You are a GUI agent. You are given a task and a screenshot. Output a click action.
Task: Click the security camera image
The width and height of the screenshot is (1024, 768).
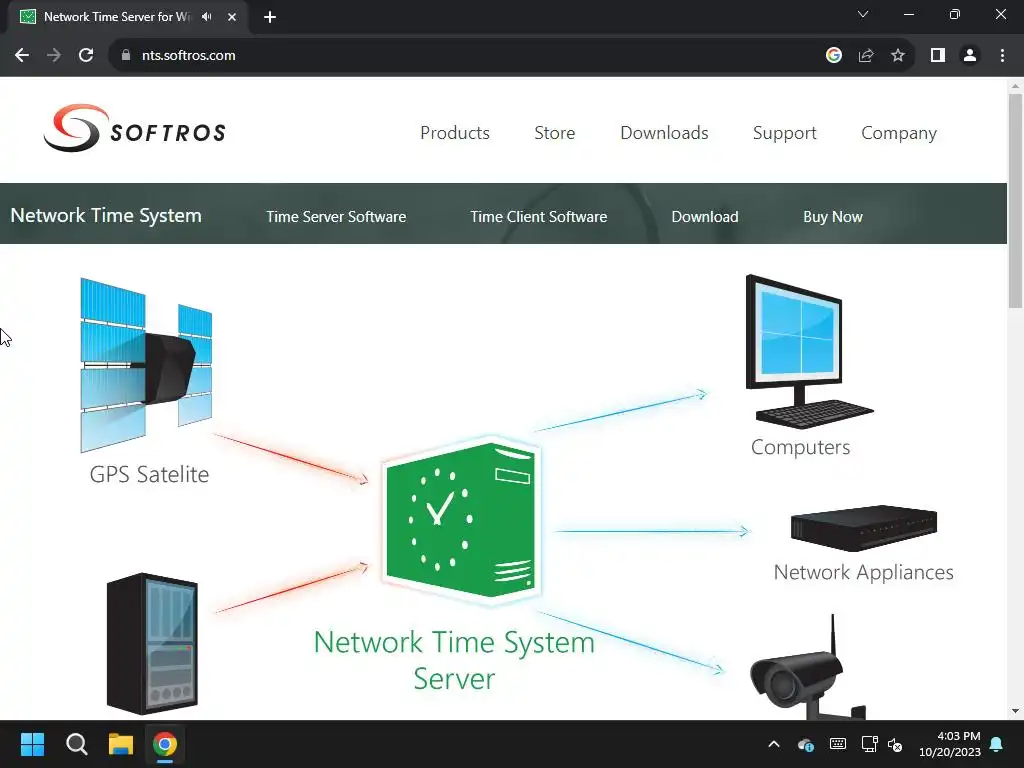pyautogui.click(x=808, y=667)
